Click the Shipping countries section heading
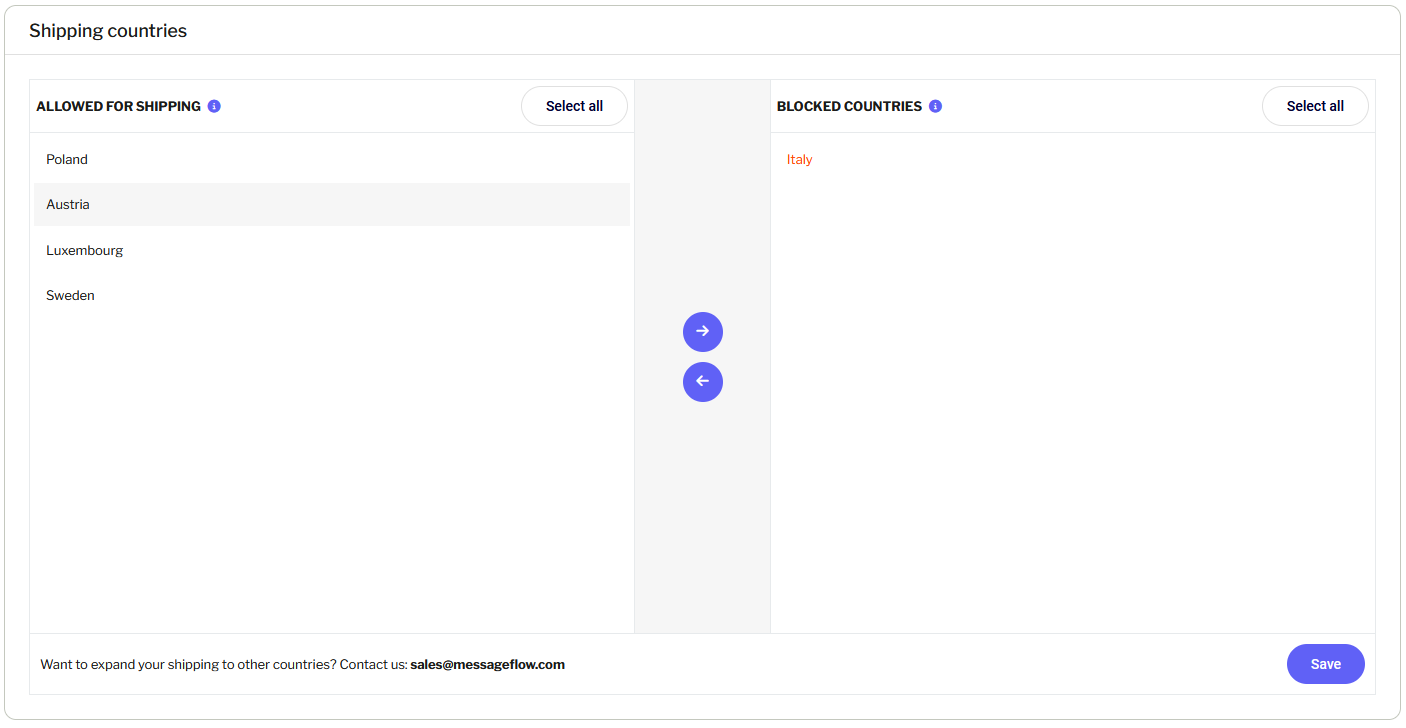 click(108, 31)
